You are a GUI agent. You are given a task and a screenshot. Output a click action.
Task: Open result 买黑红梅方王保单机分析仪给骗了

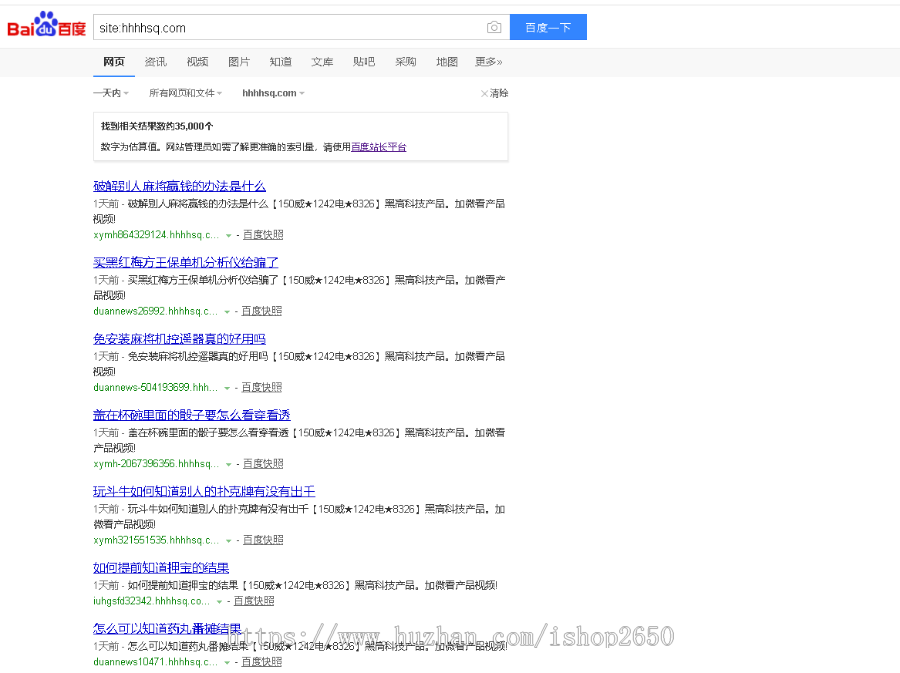pyautogui.click(x=185, y=262)
